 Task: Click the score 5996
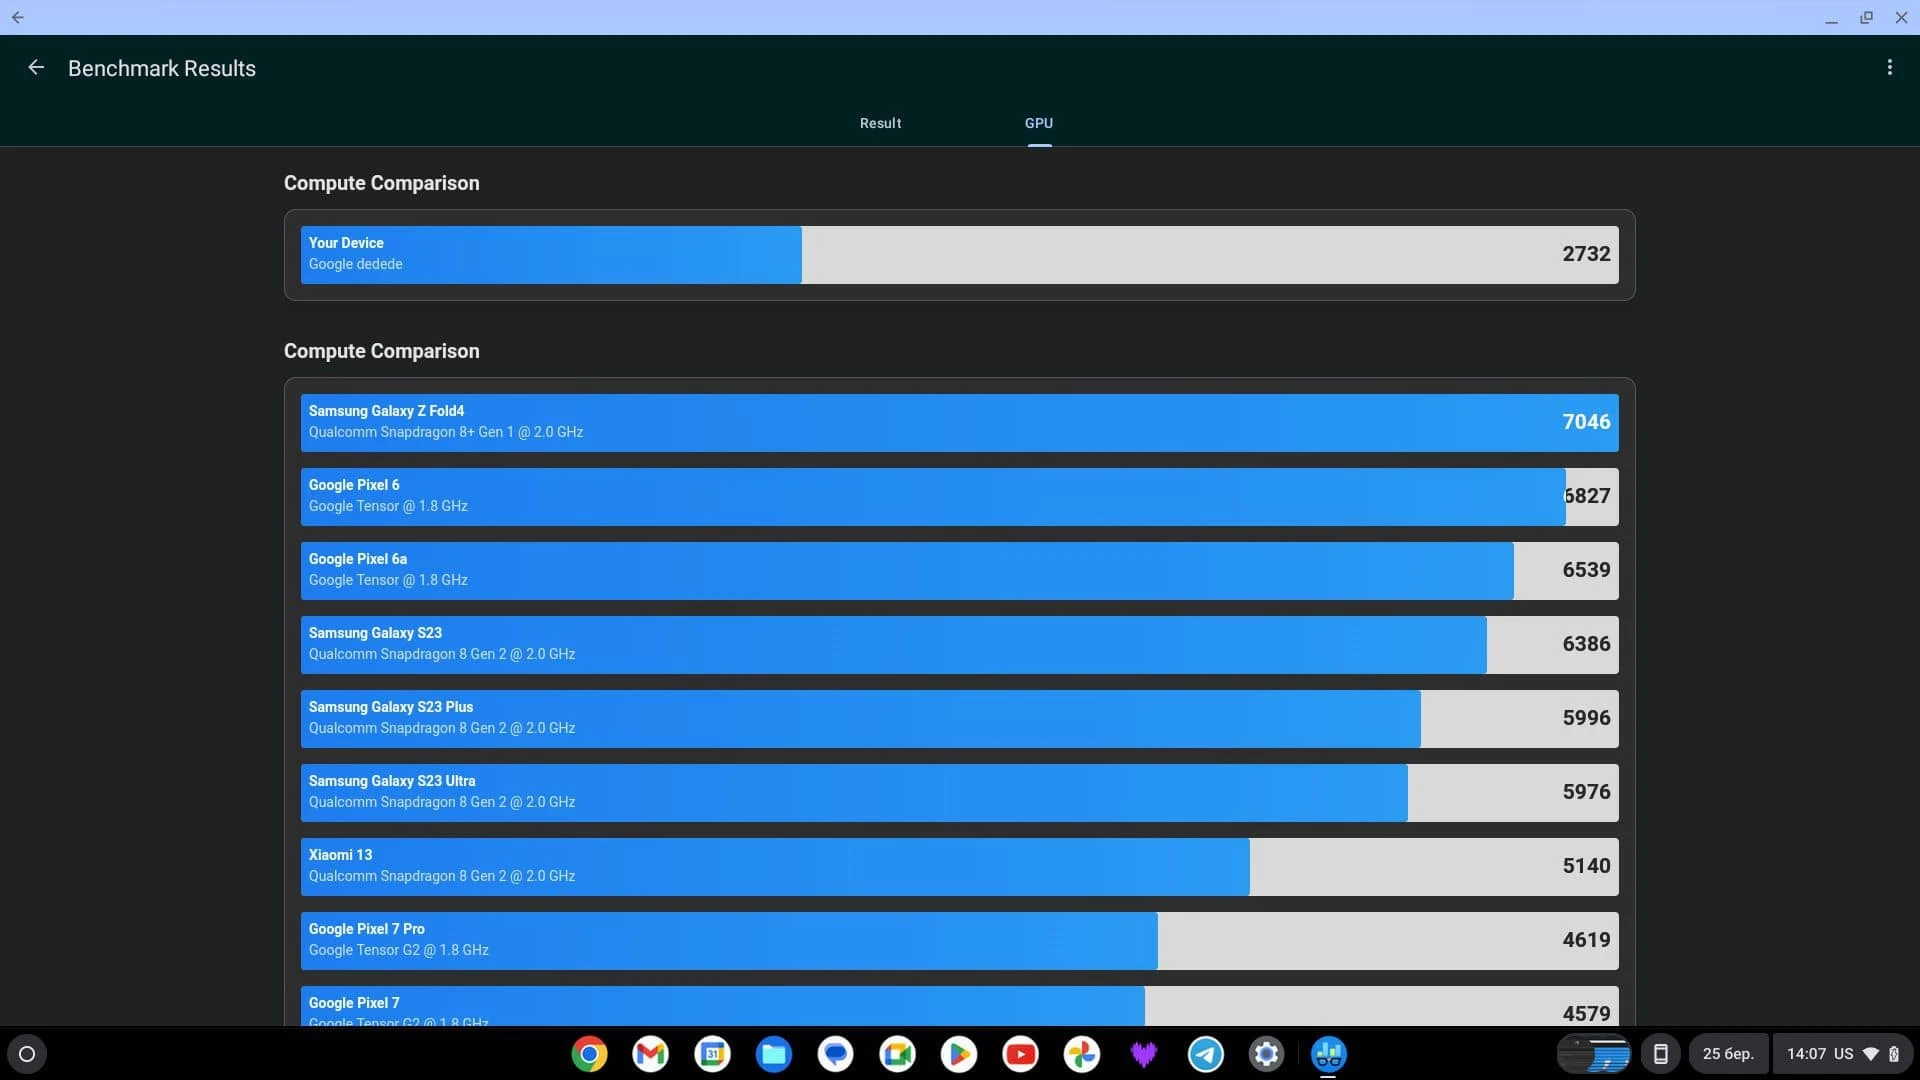click(x=1586, y=718)
